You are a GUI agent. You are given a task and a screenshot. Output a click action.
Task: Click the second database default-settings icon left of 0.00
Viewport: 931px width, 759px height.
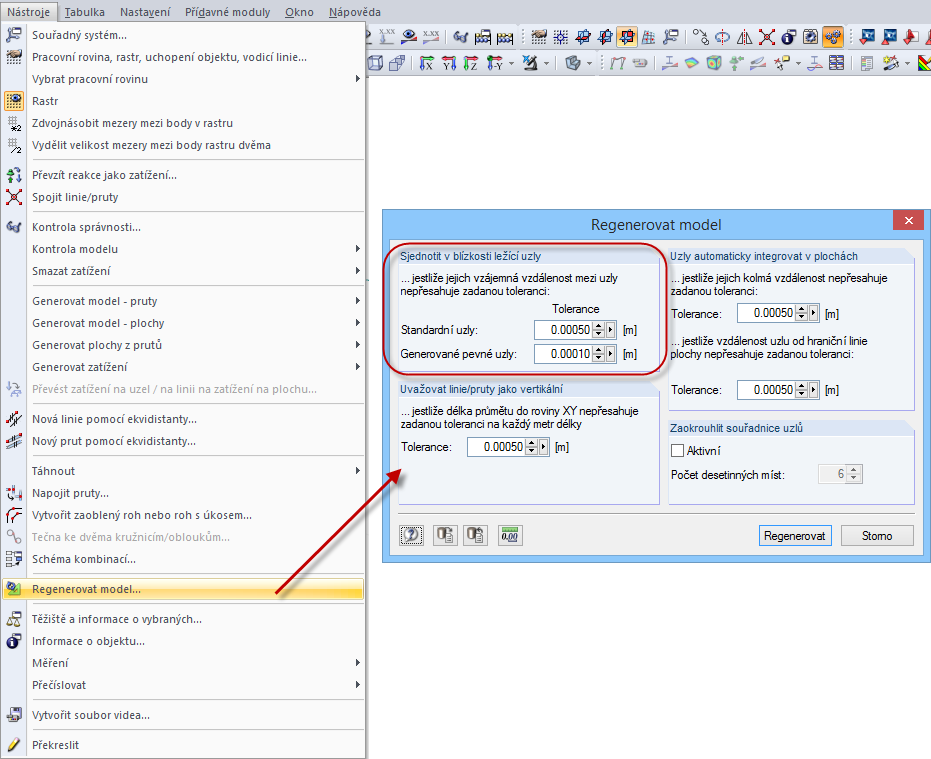(476, 536)
